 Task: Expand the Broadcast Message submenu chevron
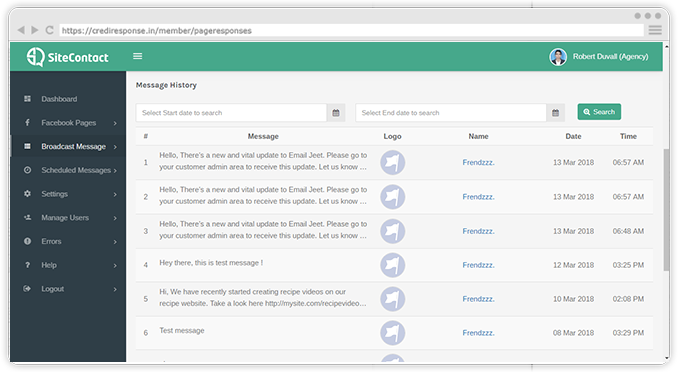coord(115,147)
